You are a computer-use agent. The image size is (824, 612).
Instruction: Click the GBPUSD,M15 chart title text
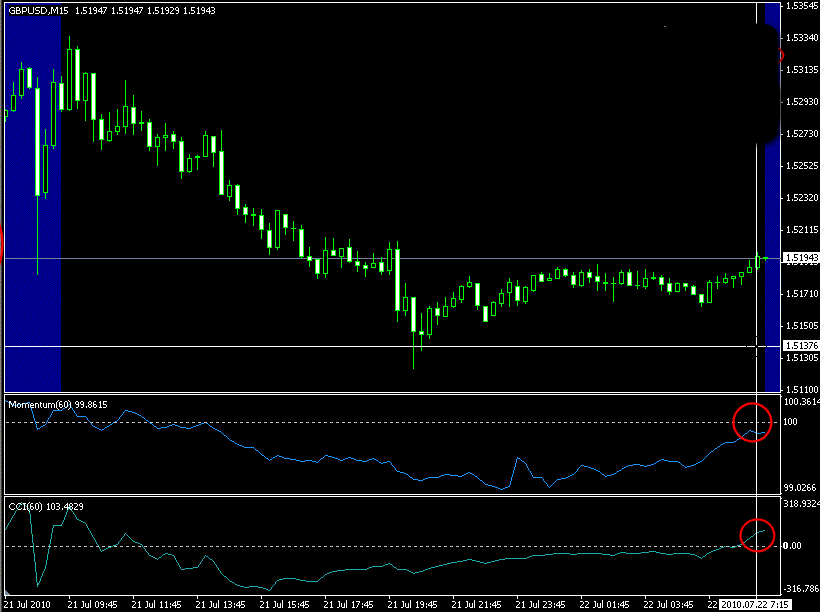point(38,11)
